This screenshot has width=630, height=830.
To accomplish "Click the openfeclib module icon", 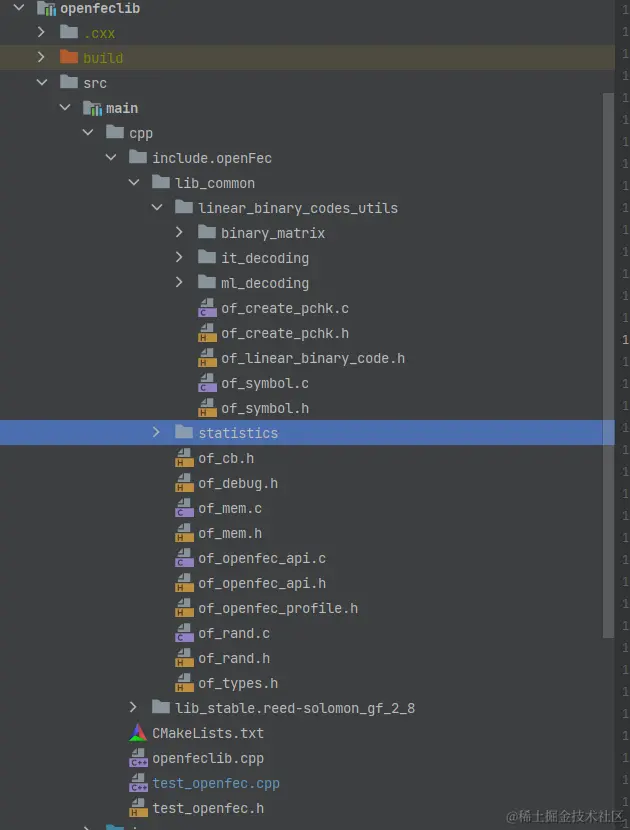I will 46,8.
